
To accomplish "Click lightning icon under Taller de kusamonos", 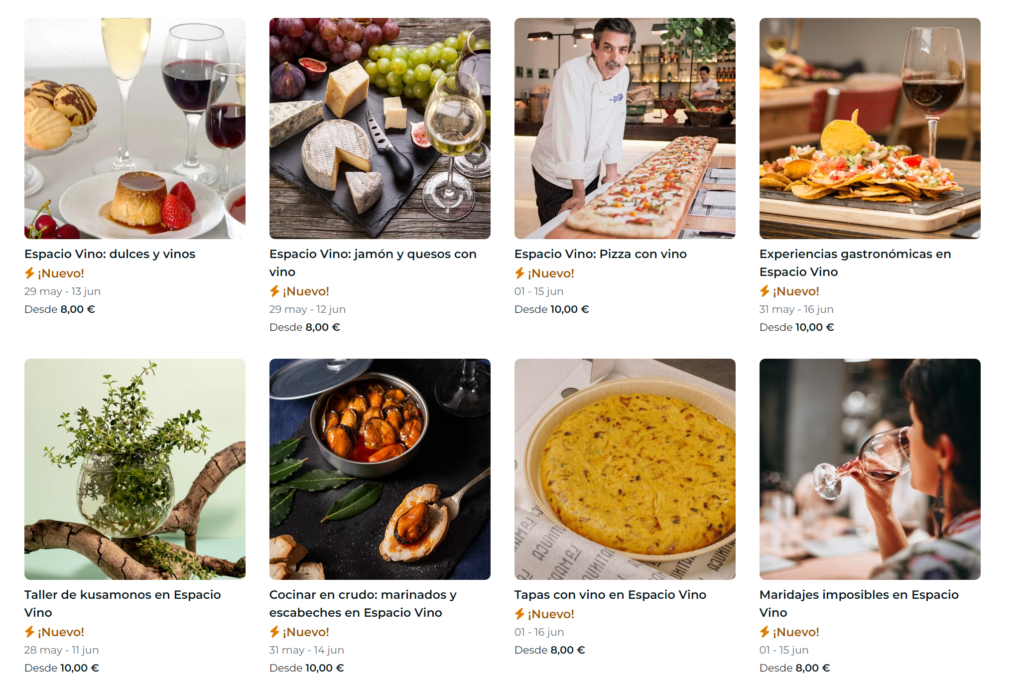I will [30, 632].
